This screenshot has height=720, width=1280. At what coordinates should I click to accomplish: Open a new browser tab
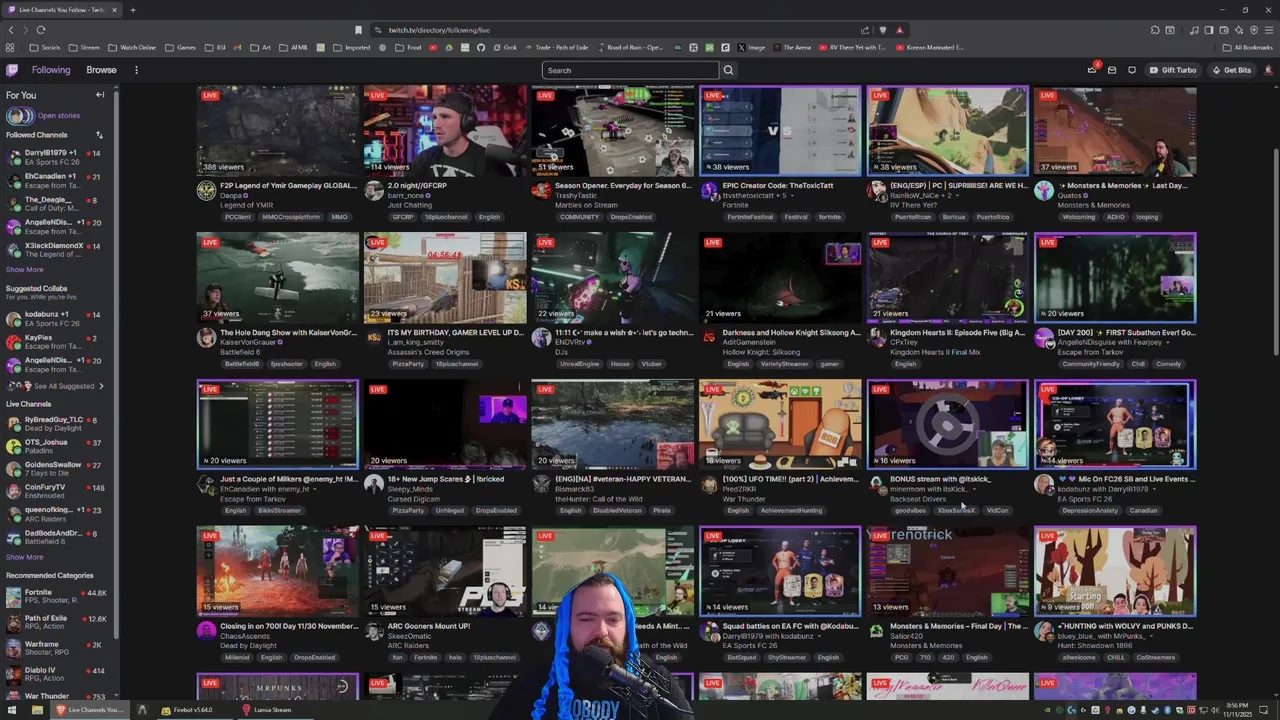point(132,10)
